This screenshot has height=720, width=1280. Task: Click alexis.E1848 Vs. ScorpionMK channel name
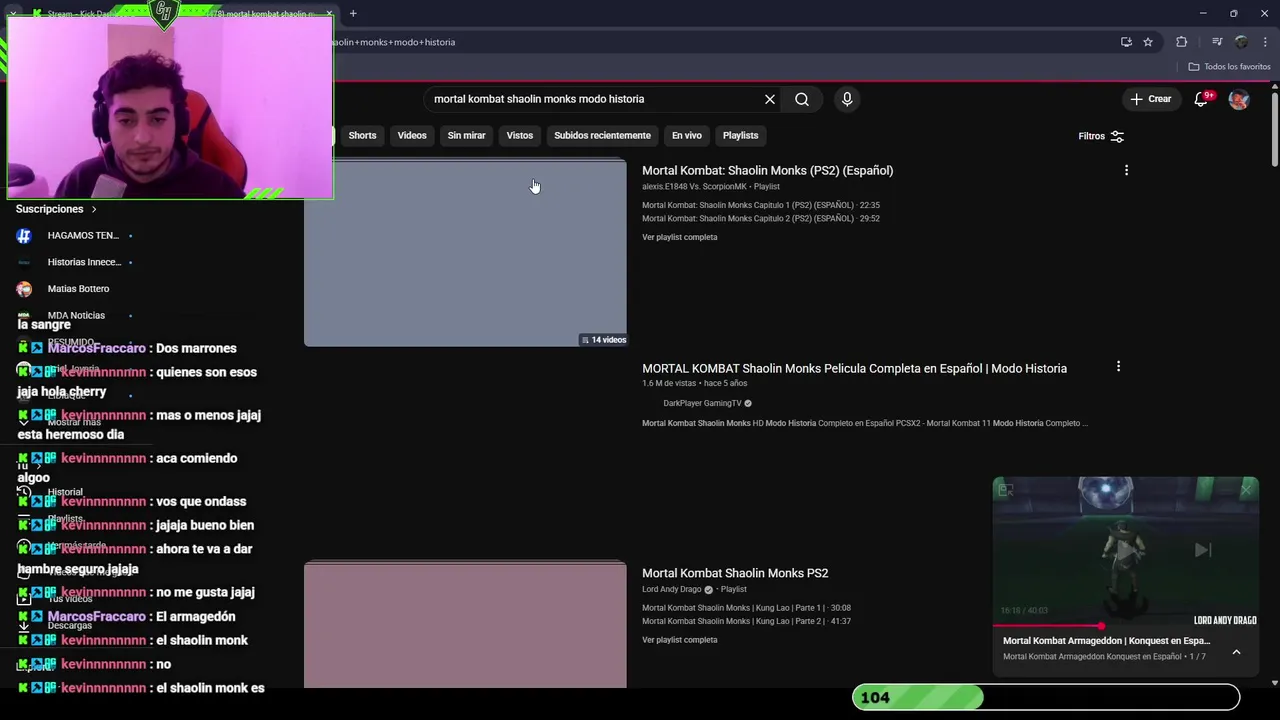694,186
